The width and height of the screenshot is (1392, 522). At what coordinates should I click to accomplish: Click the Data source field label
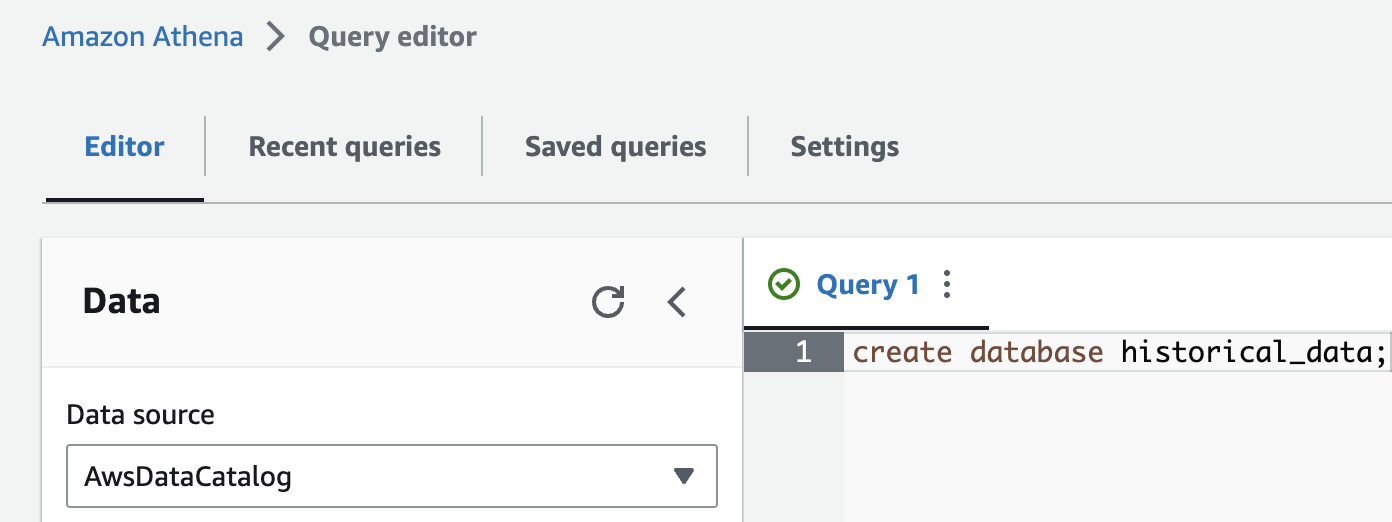[140, 414]
